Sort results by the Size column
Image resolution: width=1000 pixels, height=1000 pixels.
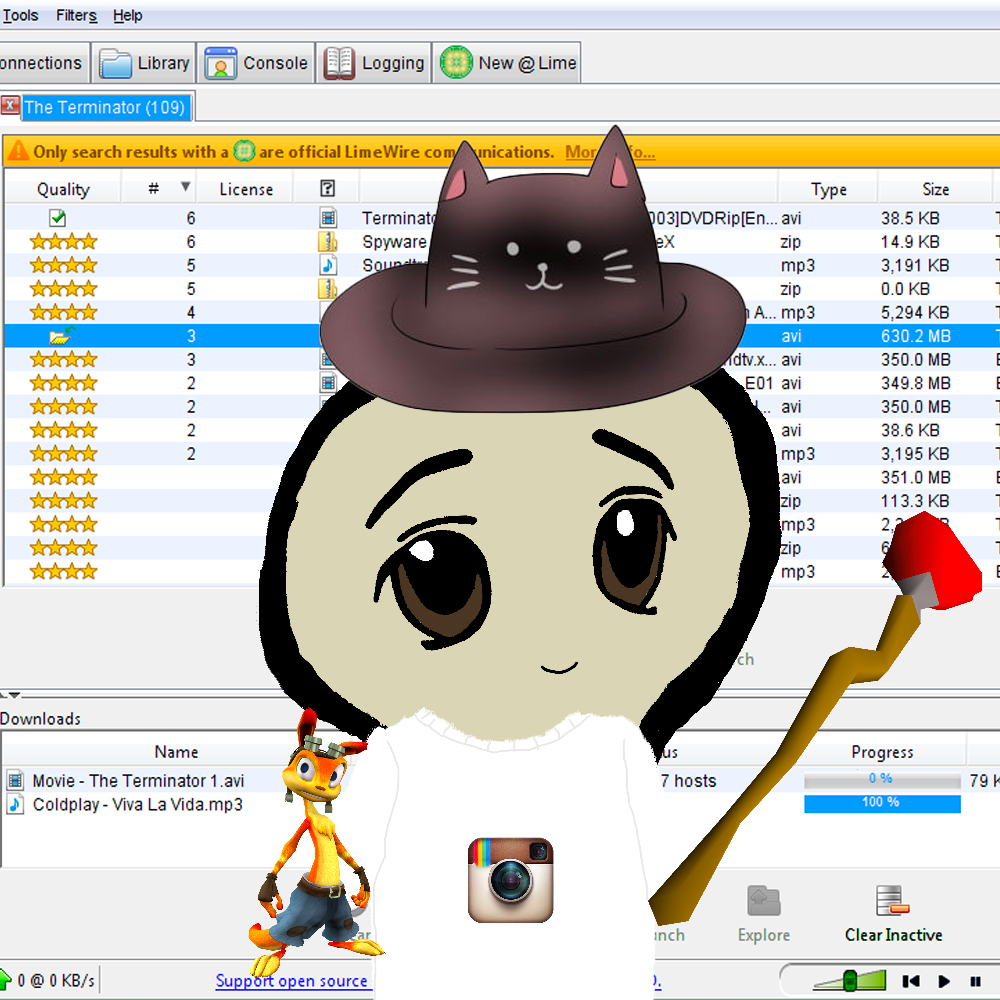point(935,189)
